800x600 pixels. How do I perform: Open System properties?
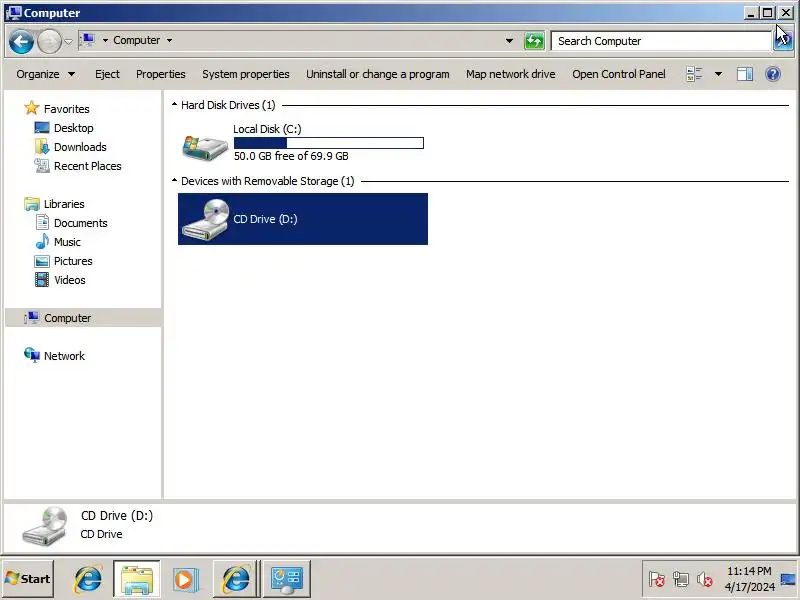coord(245,74)
